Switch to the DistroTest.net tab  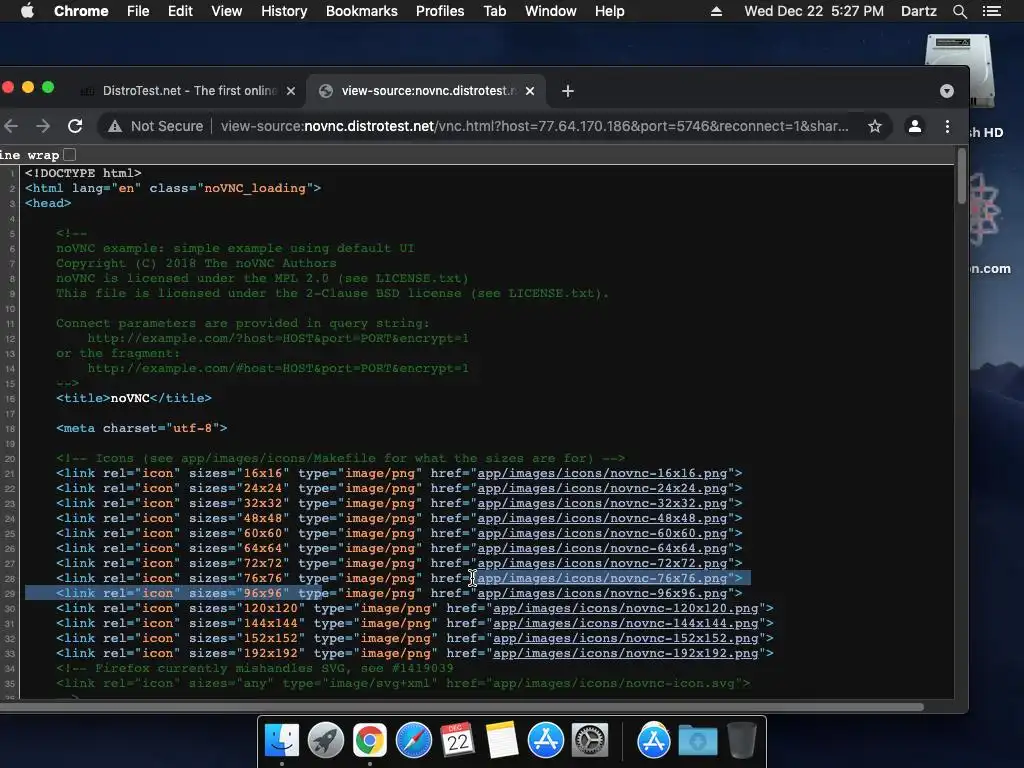click(x=189, y=91)
